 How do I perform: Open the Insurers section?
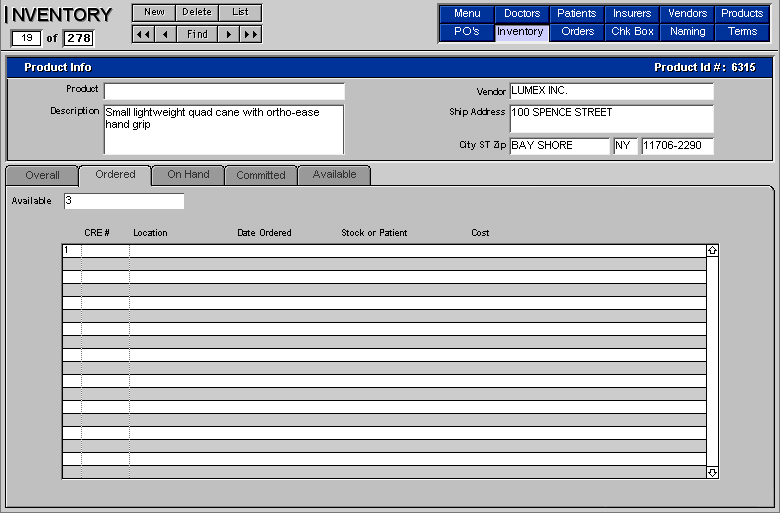[632, 13]
